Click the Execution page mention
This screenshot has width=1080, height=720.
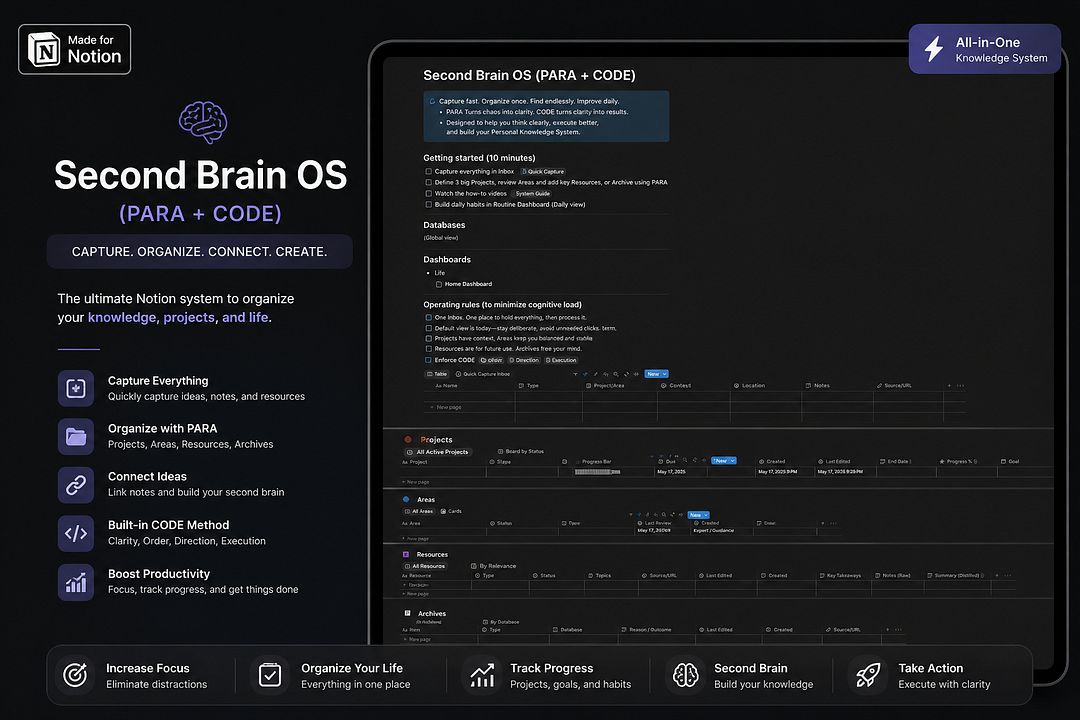[561, 360]
